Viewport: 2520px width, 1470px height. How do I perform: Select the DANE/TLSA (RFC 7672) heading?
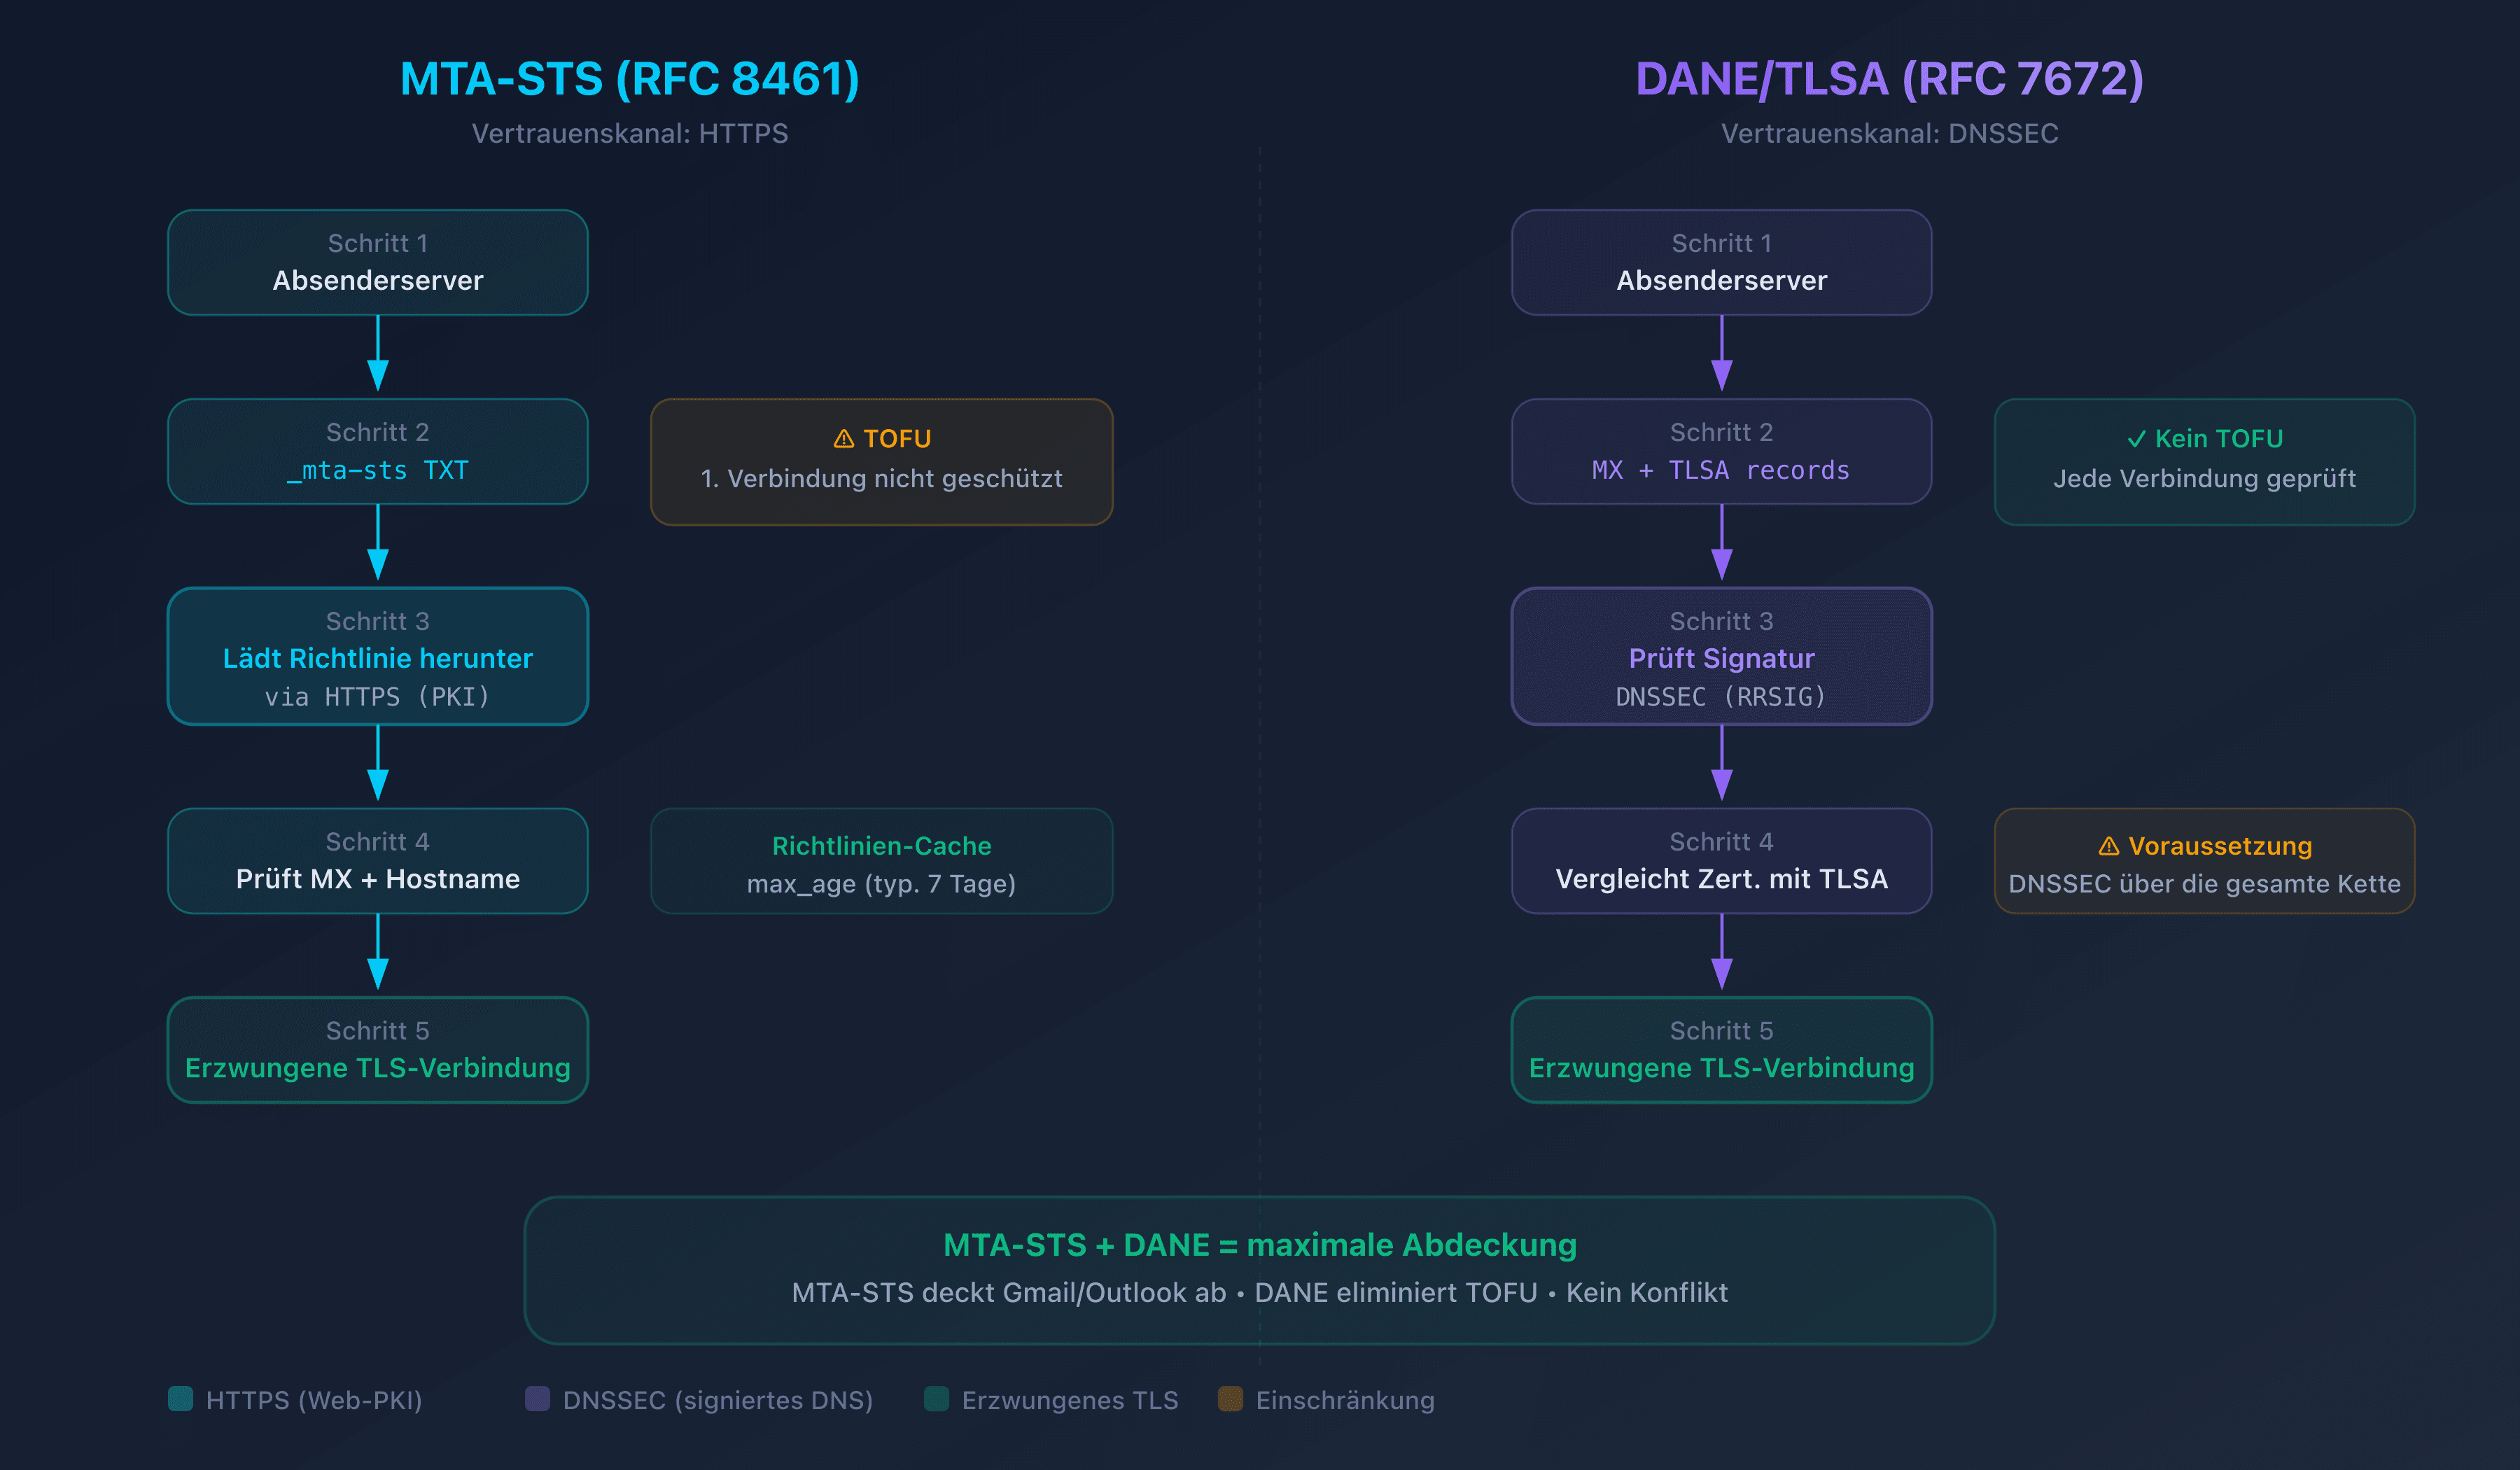click(x=1889, y=79)
